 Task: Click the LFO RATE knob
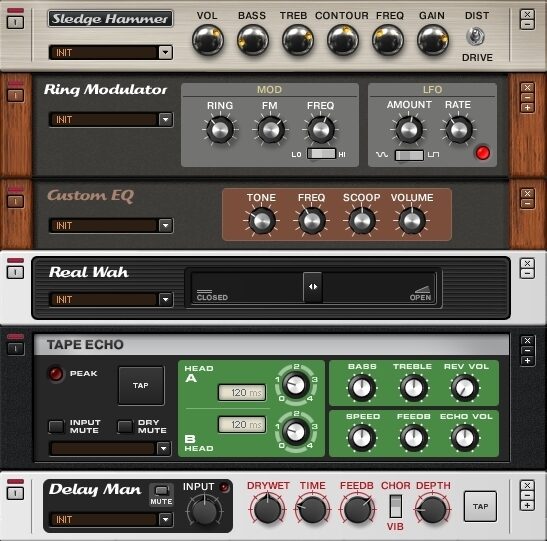tap(459, 130)
